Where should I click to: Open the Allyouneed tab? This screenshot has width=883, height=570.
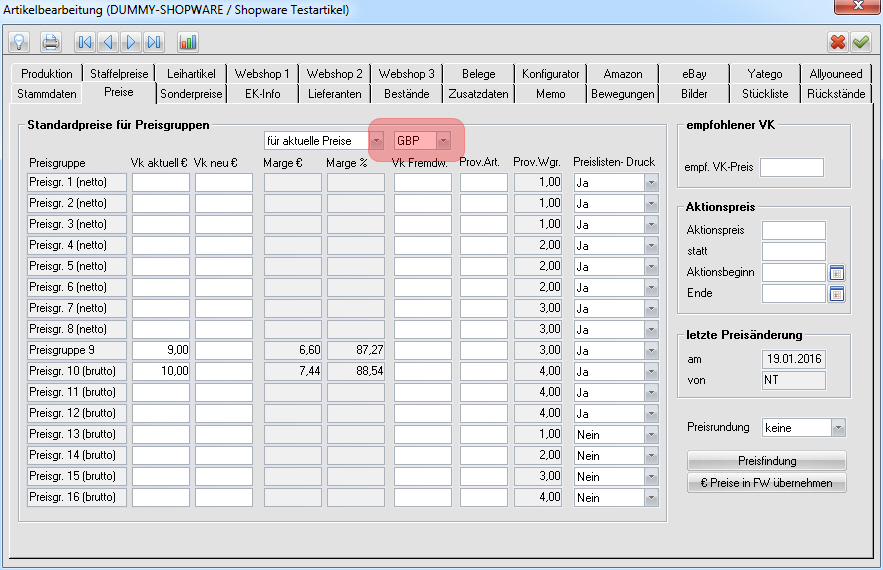pyautogui.click(x=836, y=74)
